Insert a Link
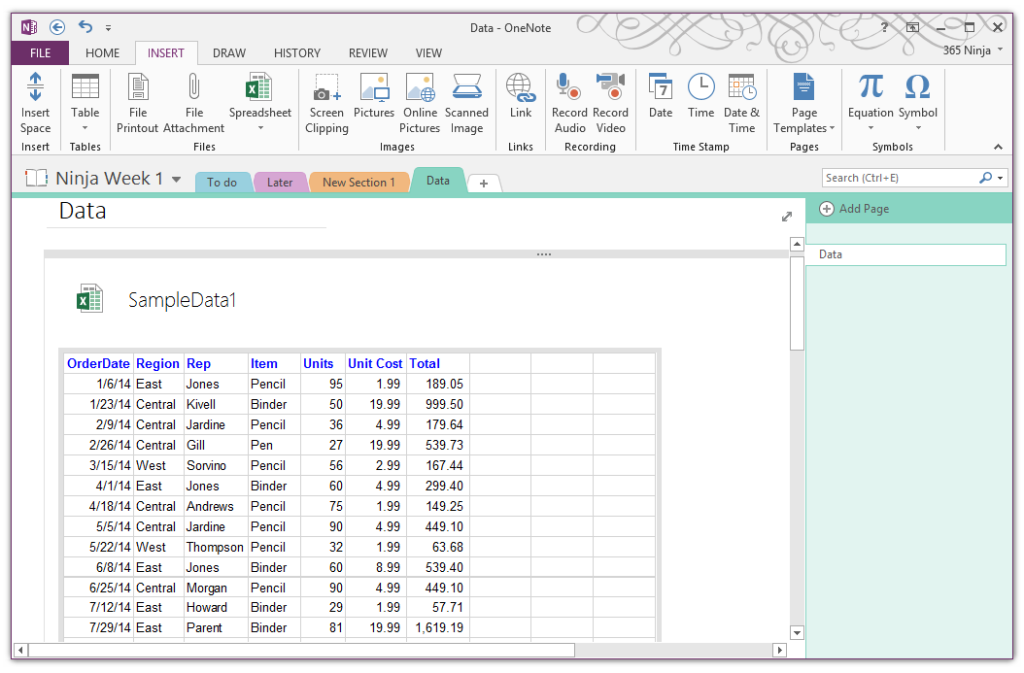The width and height of the screenshot is (1024, 673). pyautogui.click(x=520, y=95)
